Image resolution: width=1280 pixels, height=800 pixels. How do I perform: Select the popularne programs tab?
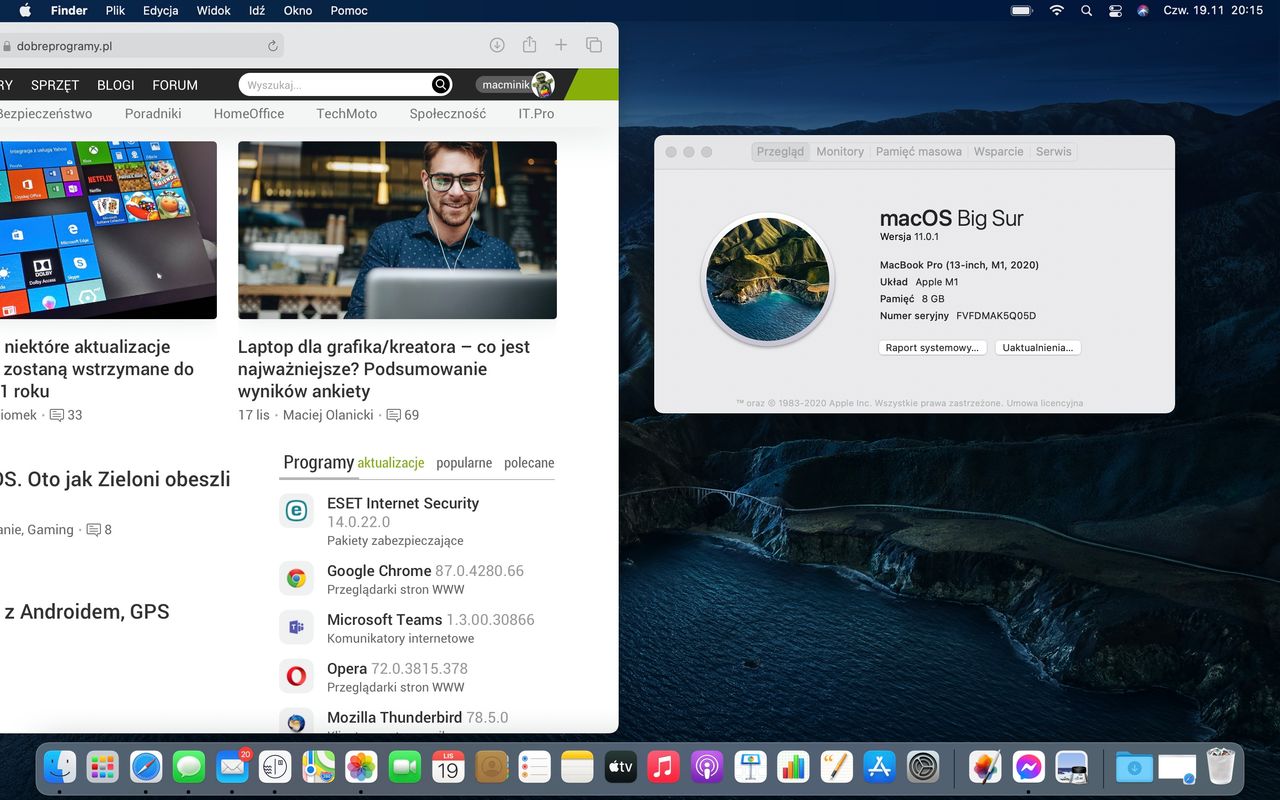point(464,463)
